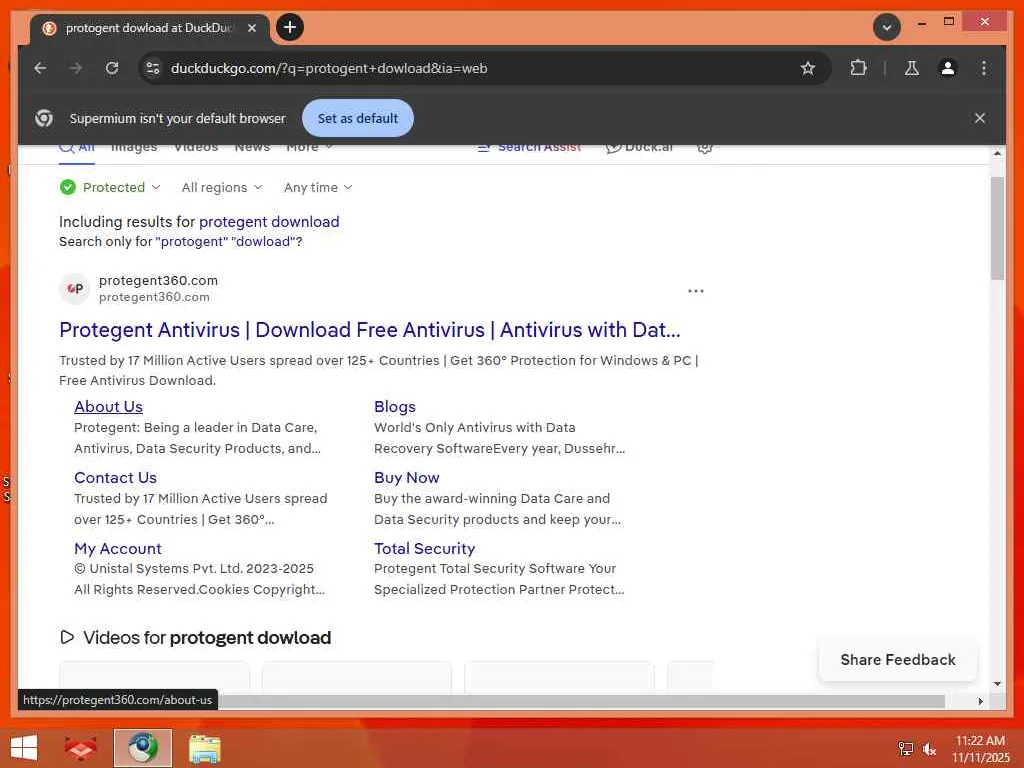This screenshot has width=1024, height=768.
Task: Open the tab search dropdown button
Action: pos(887,27)
